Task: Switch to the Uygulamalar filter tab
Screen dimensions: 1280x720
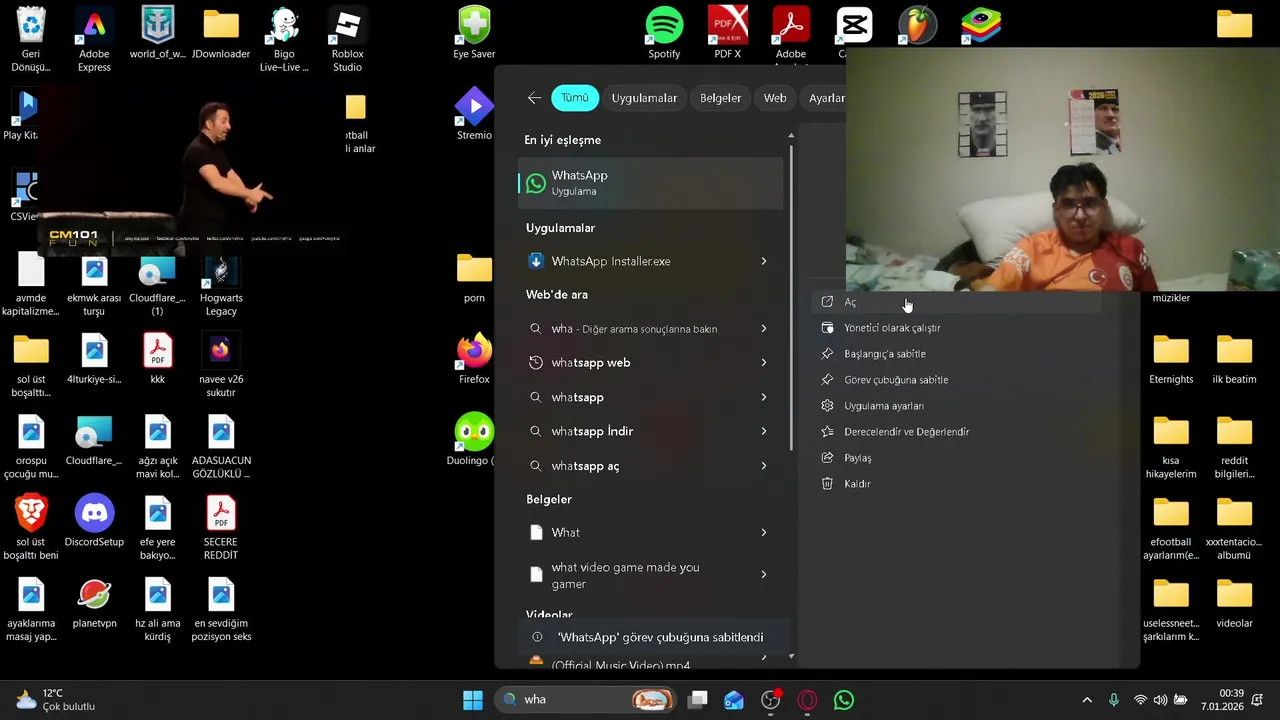Action: pyautogui.click(x=644, y=98)
